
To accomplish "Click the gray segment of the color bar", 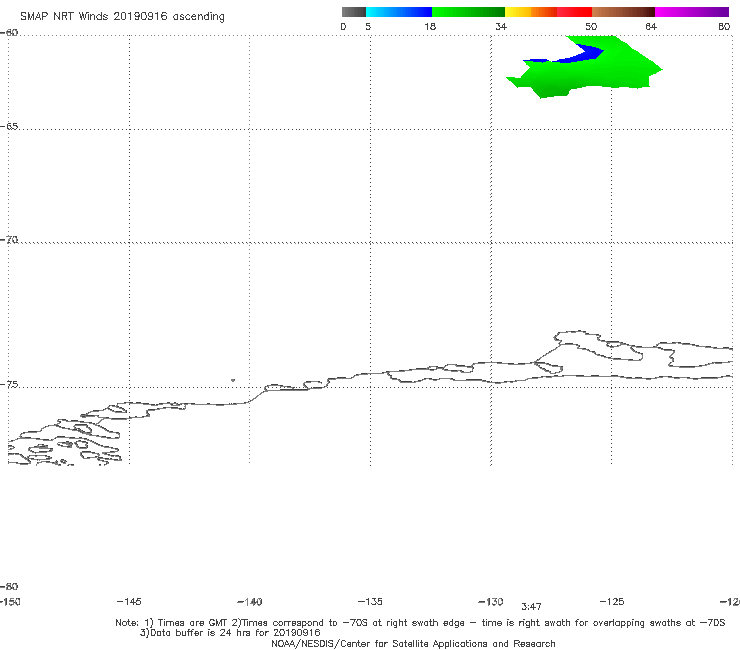I will point(353,12).
